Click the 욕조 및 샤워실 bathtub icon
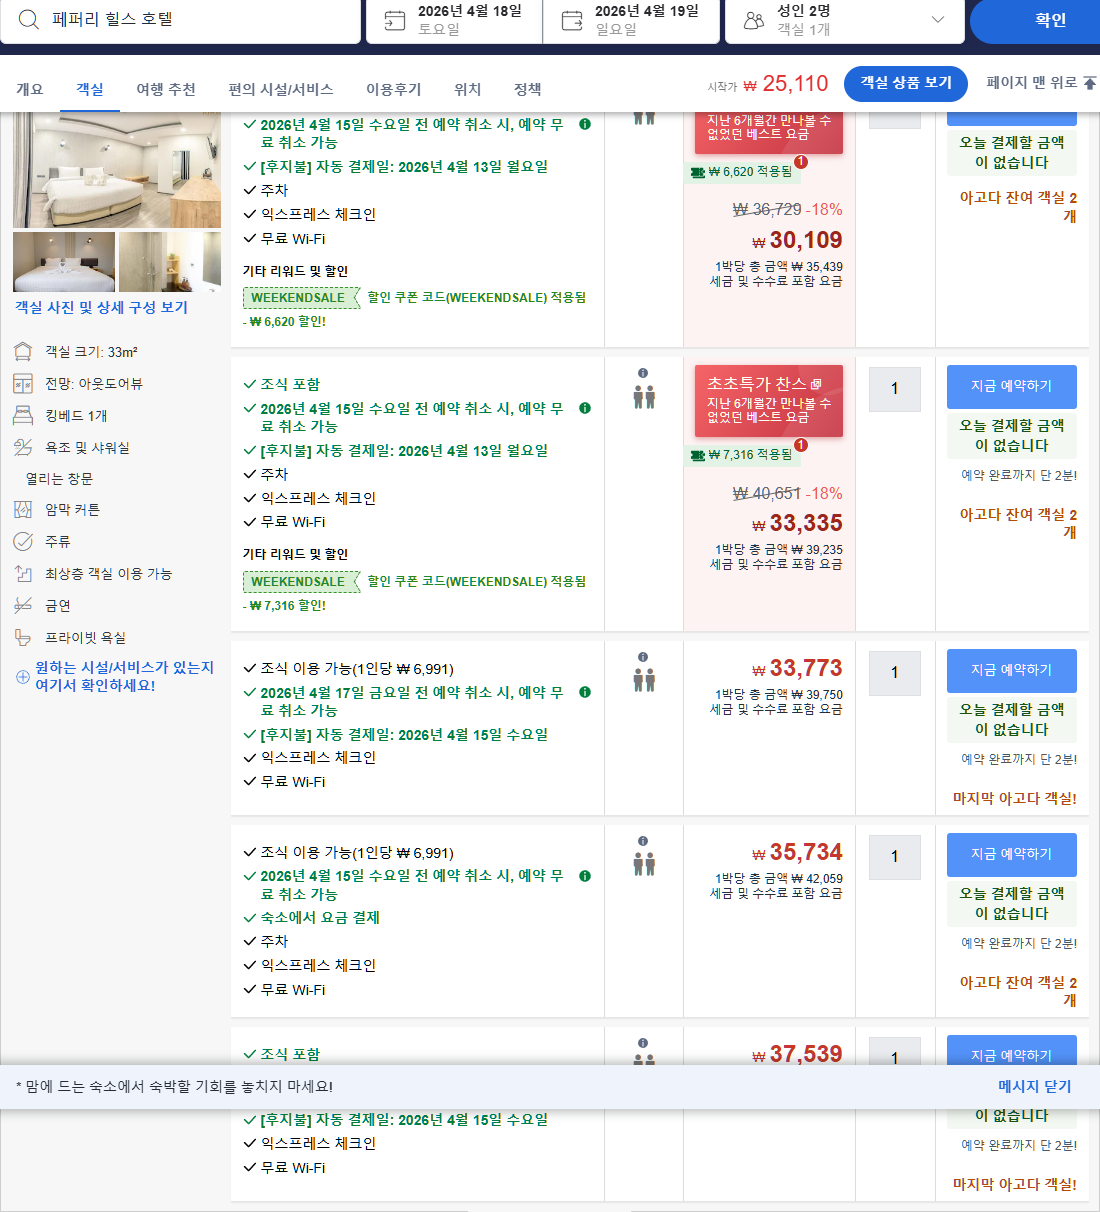Image resolution: width=1100 pixels, height=1212 pixels. pyautogui.click(x=22, y=447)
